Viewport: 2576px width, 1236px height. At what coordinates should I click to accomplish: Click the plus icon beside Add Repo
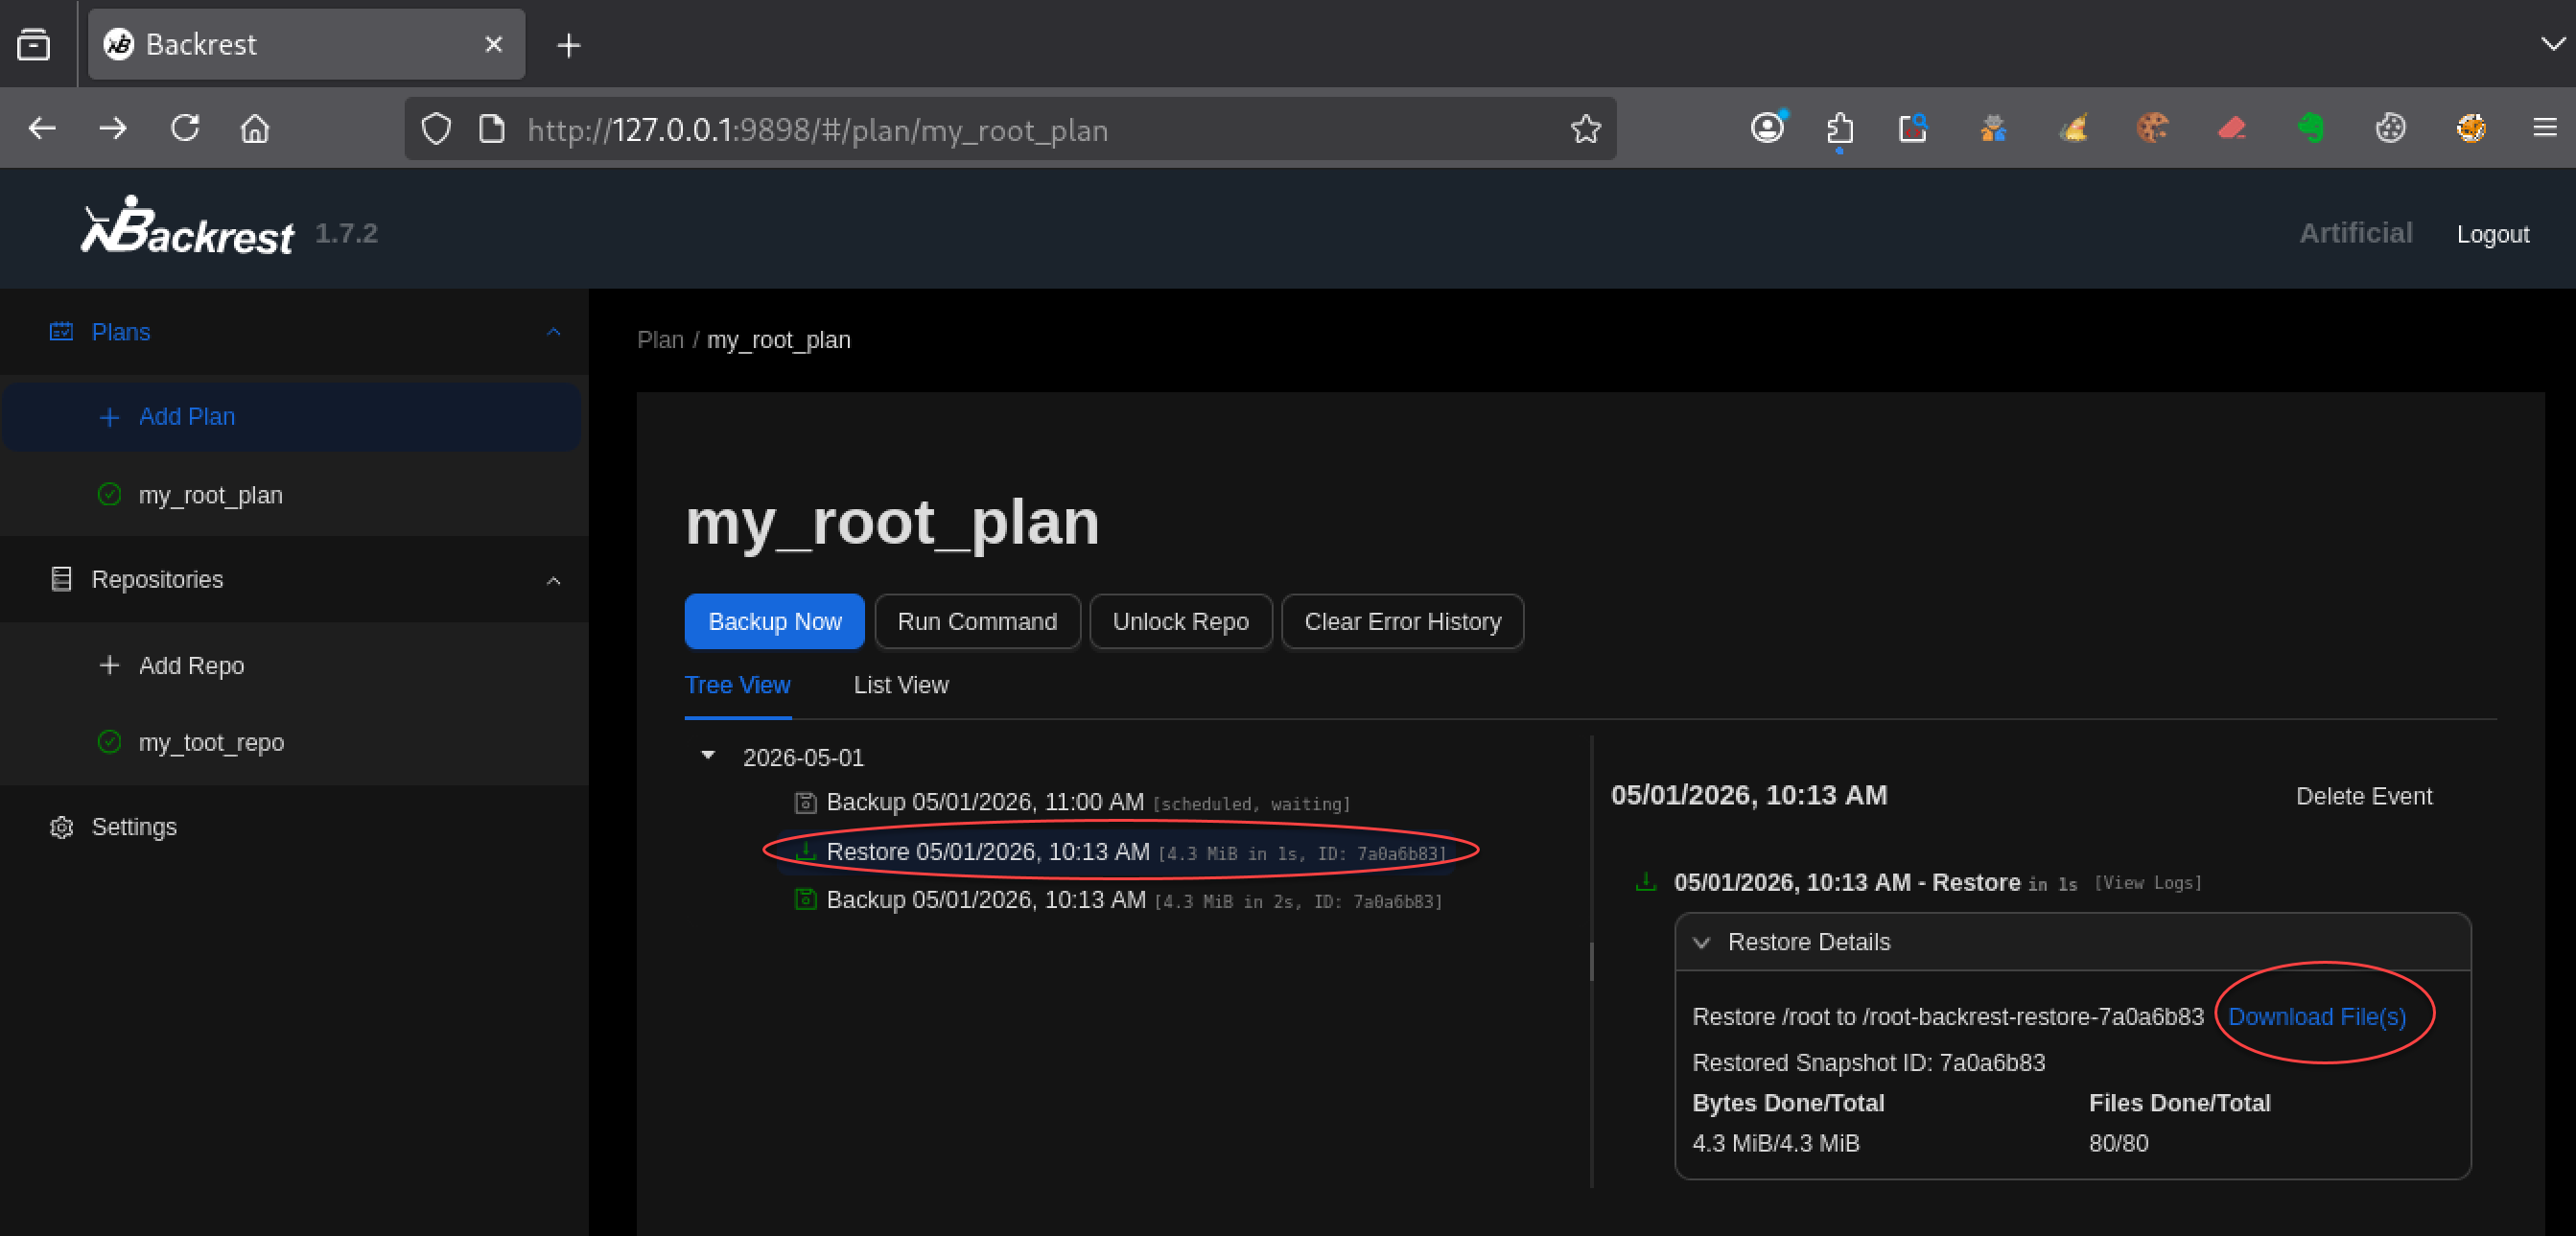click(110, 665)
